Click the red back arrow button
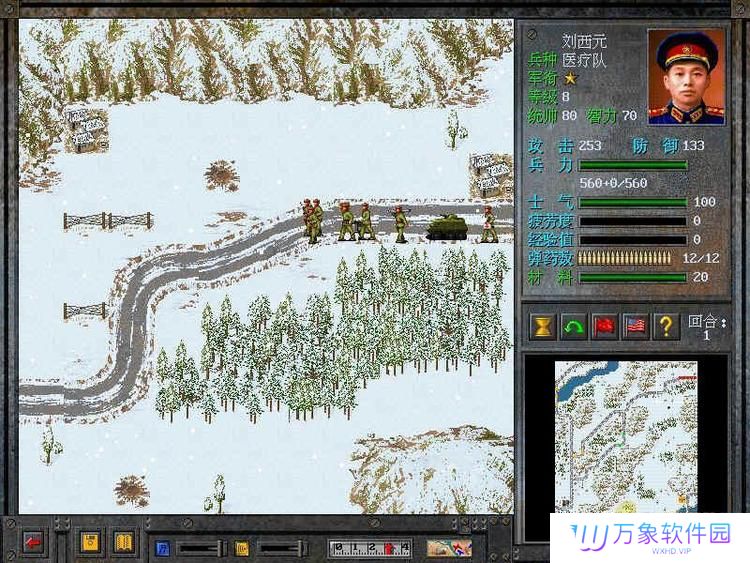This screenshot has width=750, height=563. pos(33,543)
